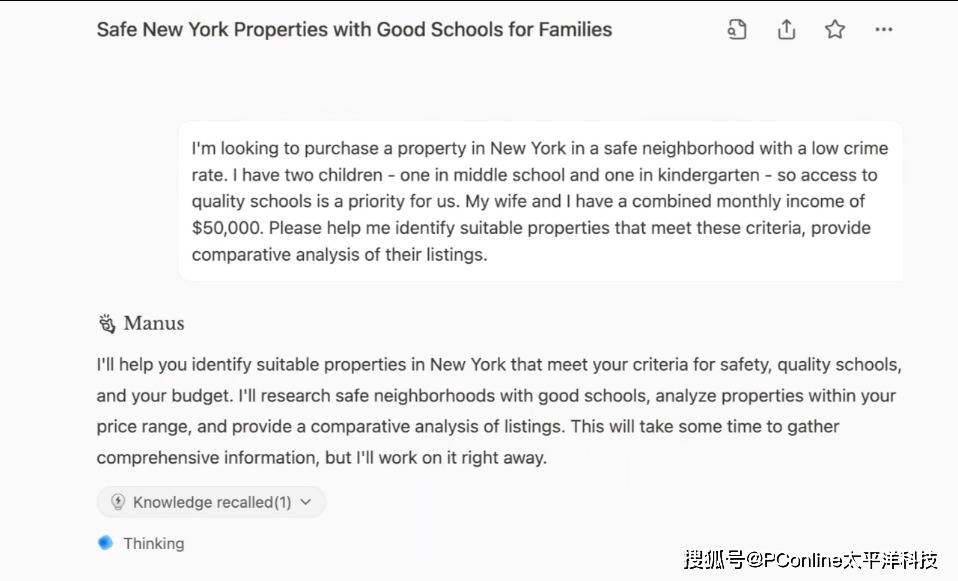This screenshot has height=581, width=958.
Task: Click "comparative analysis of their listings" in user message
Action: (x=339, y=255)
